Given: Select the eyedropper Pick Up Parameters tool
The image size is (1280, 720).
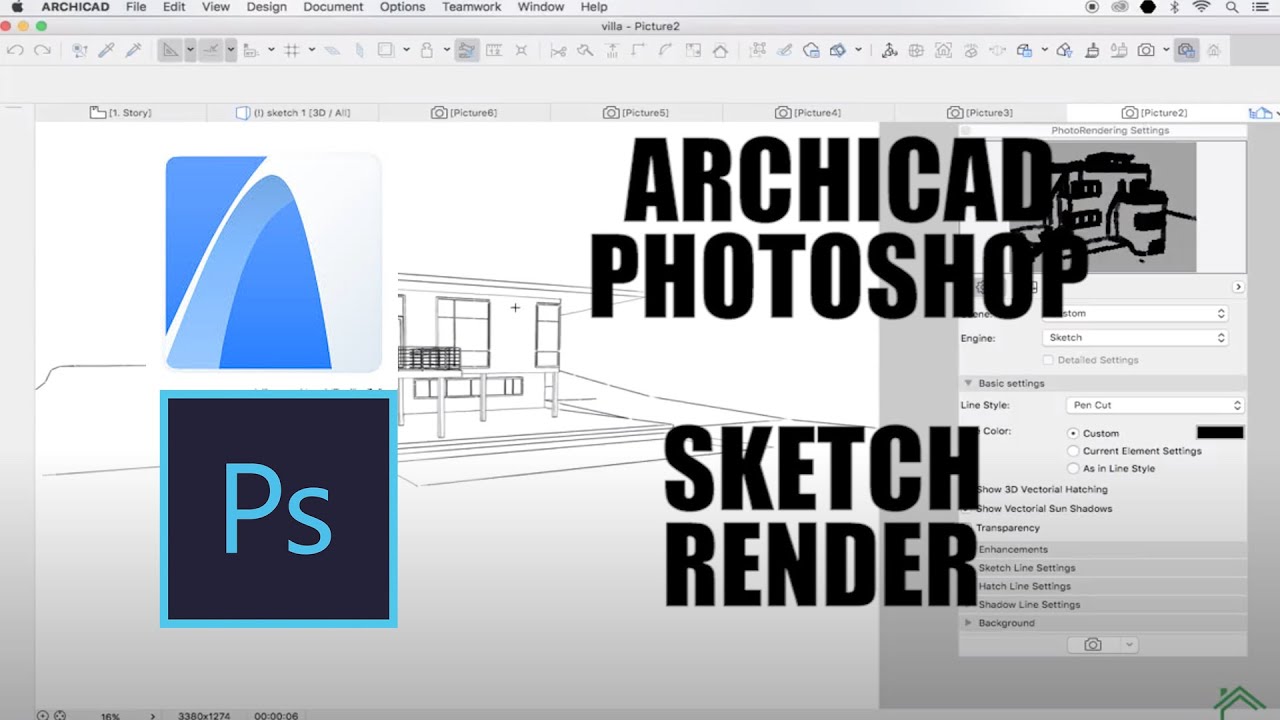Looking at the screenshot, I should coord(106,50).
